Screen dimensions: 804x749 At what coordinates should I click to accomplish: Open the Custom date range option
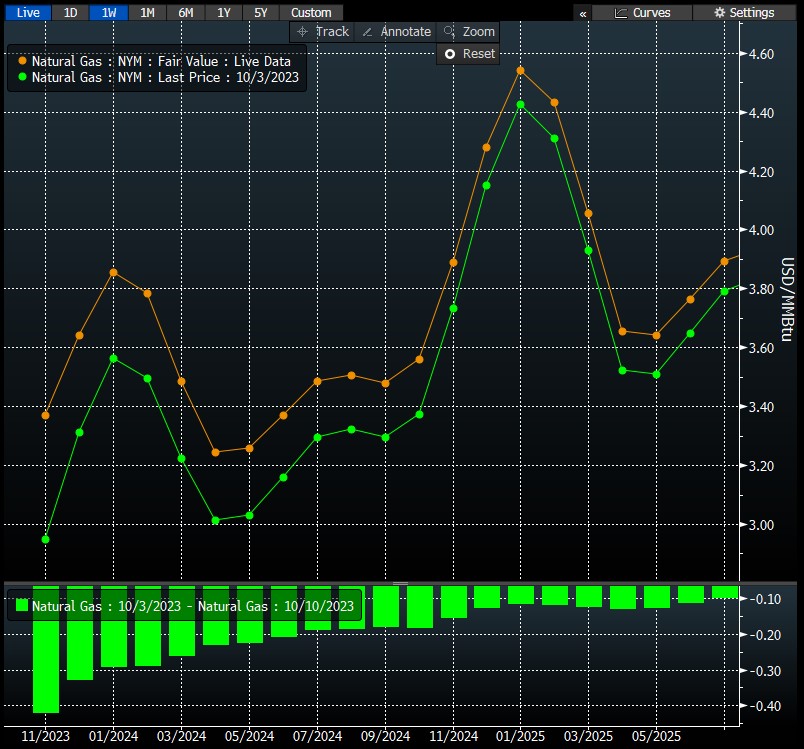311,13
